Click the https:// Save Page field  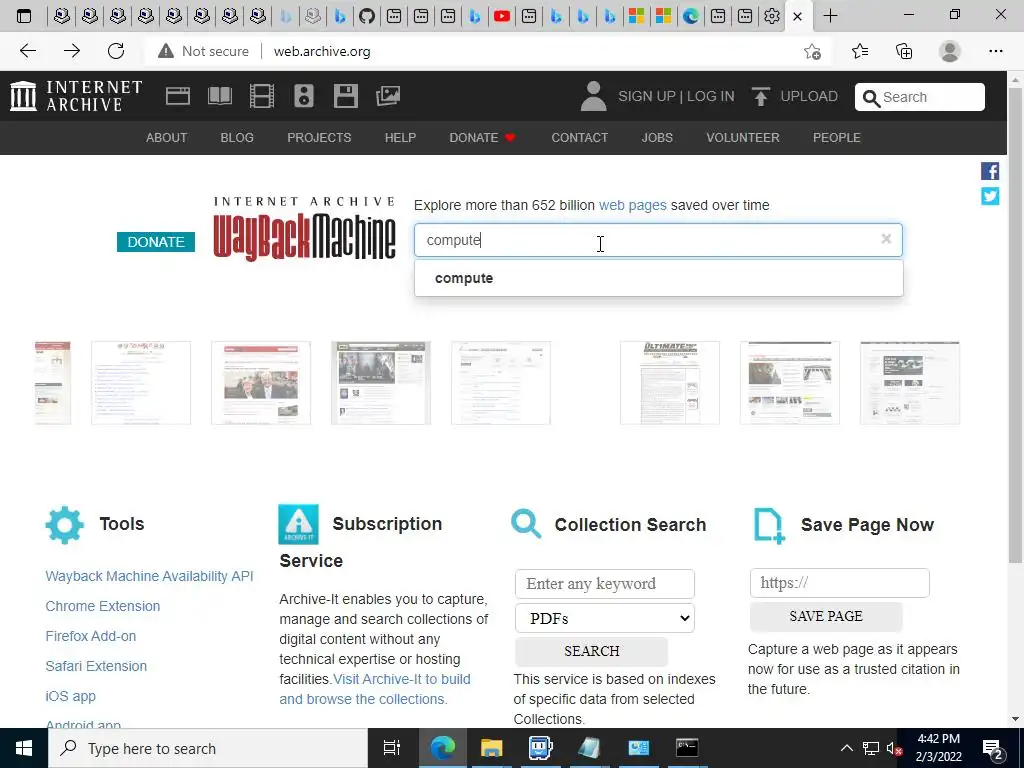(839, 583)
